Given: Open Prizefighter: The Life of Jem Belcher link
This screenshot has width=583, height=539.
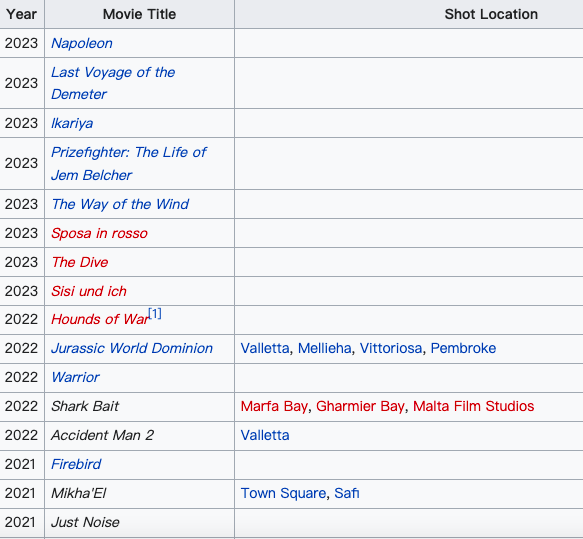Looking at the screenshot, I should 129,163.
